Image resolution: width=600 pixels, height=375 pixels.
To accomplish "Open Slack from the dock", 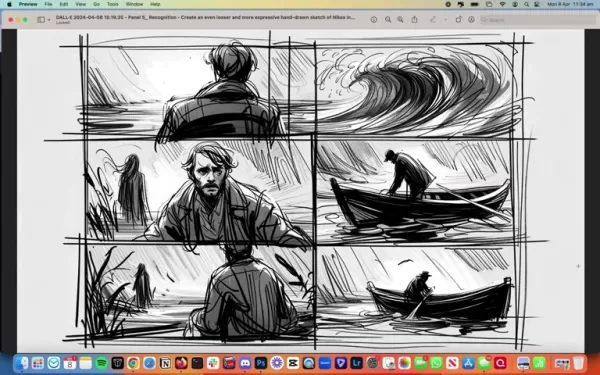I will pyautogui.click(x=213, y=363).
